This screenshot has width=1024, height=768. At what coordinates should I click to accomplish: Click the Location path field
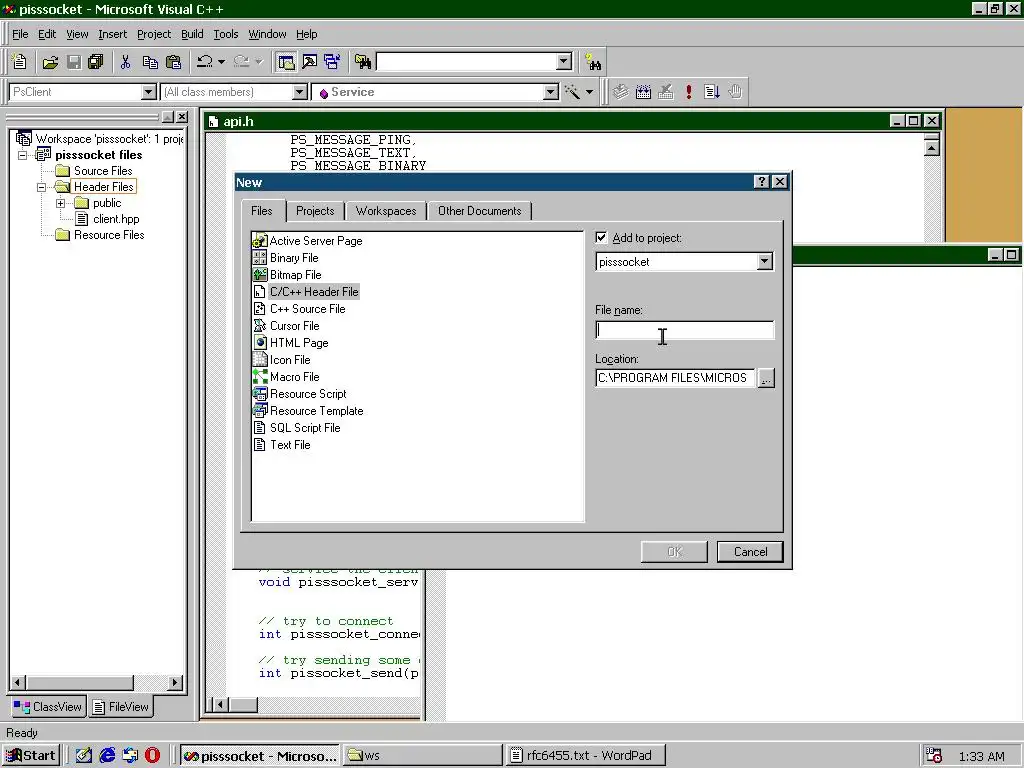pyautogui.click(x=675, y=378)
